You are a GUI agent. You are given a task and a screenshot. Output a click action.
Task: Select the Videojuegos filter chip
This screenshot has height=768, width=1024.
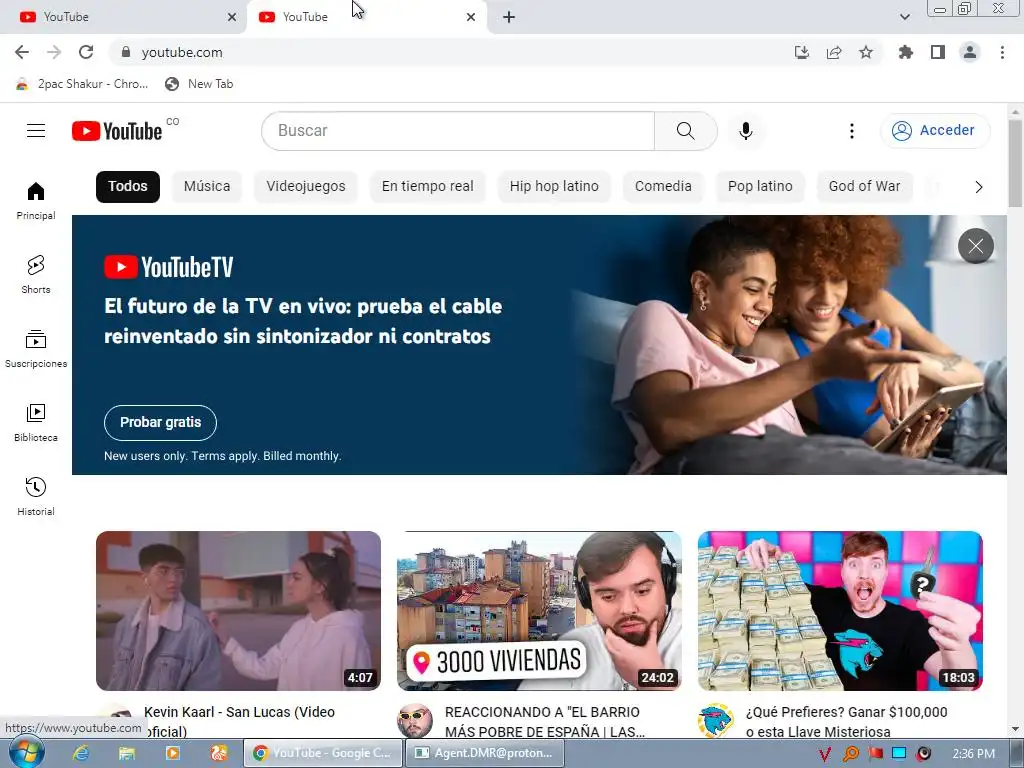tap(306, 186)
